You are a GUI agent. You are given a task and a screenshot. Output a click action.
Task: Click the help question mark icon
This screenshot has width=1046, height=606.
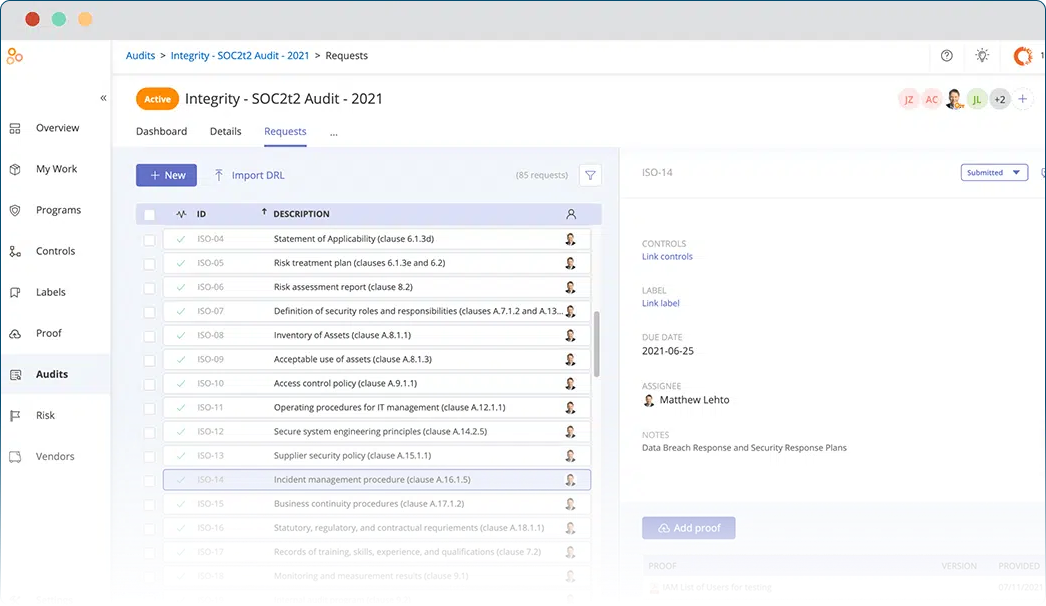(947, 56)
